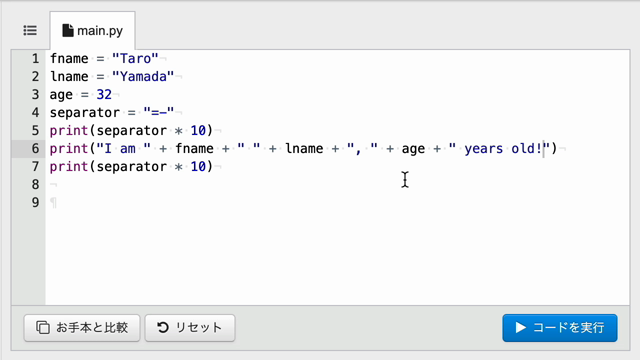This screenshot has width=640, height=360.
Task: Click "years old!" text on line 6
Action: [505, 149]
